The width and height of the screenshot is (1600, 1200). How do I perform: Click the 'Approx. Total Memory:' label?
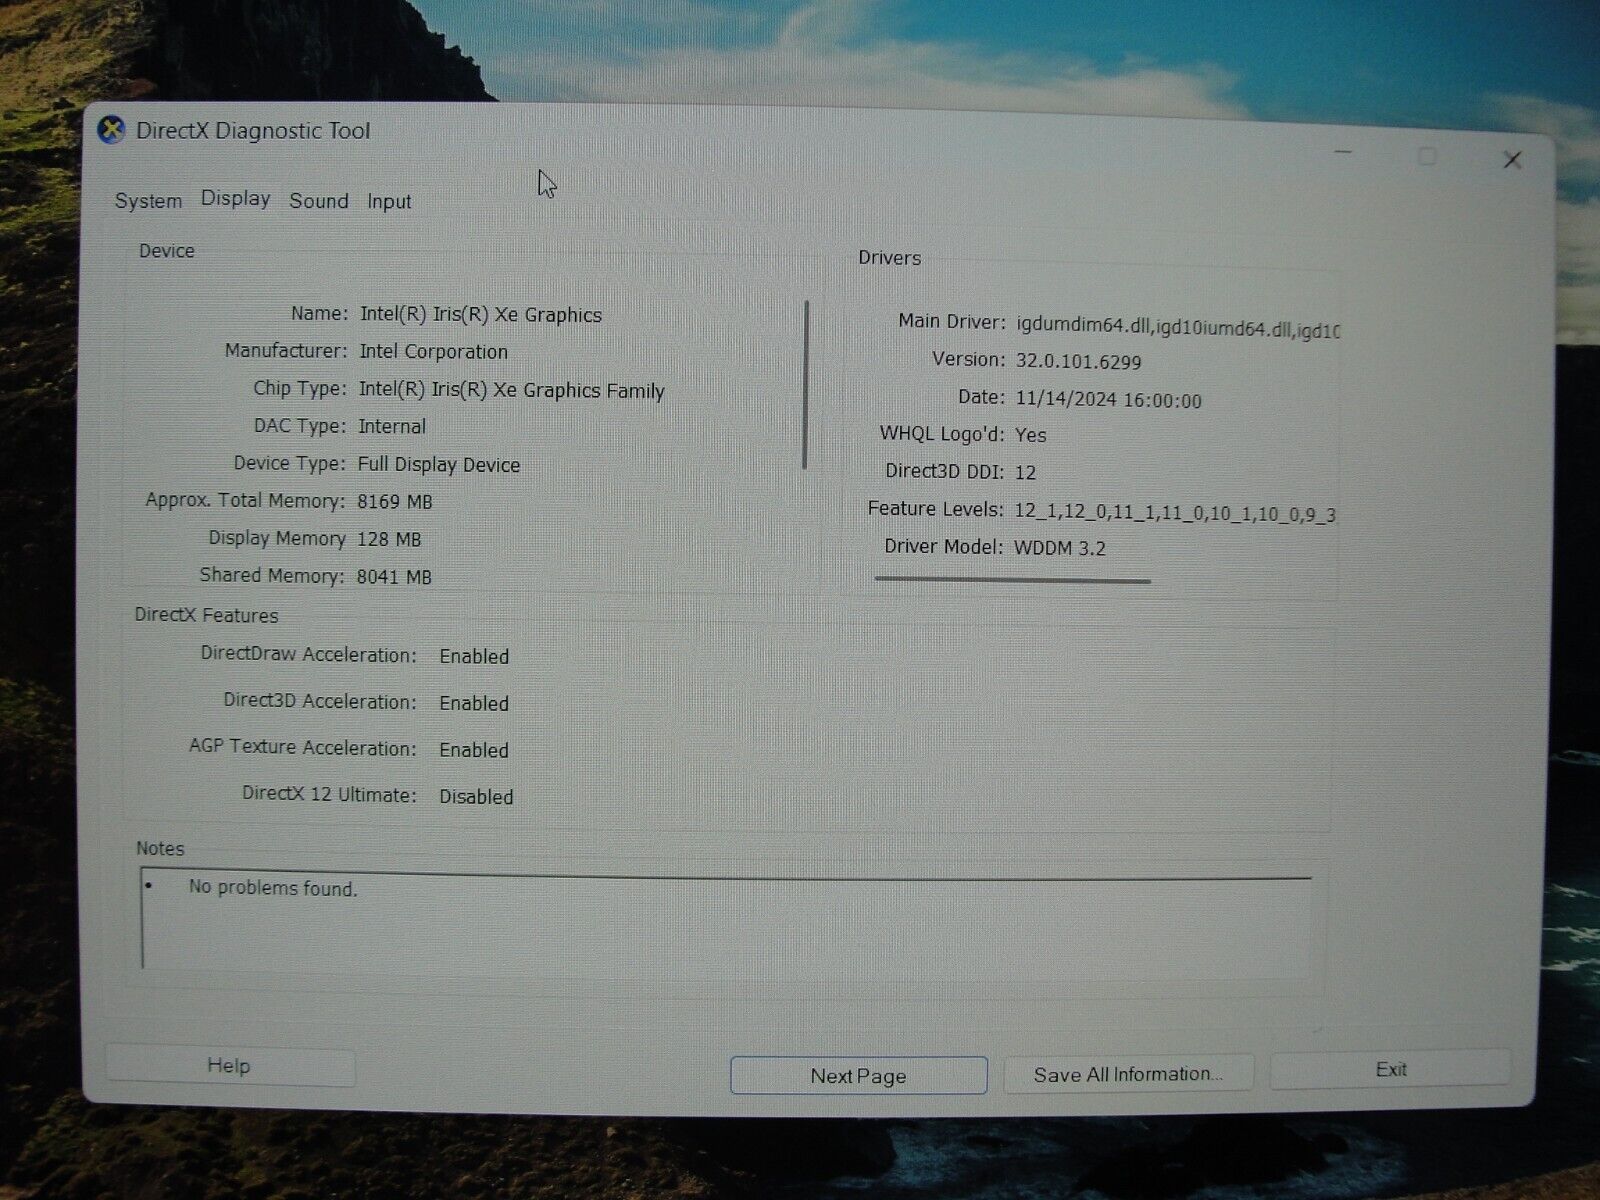click(x=245, y=501)
